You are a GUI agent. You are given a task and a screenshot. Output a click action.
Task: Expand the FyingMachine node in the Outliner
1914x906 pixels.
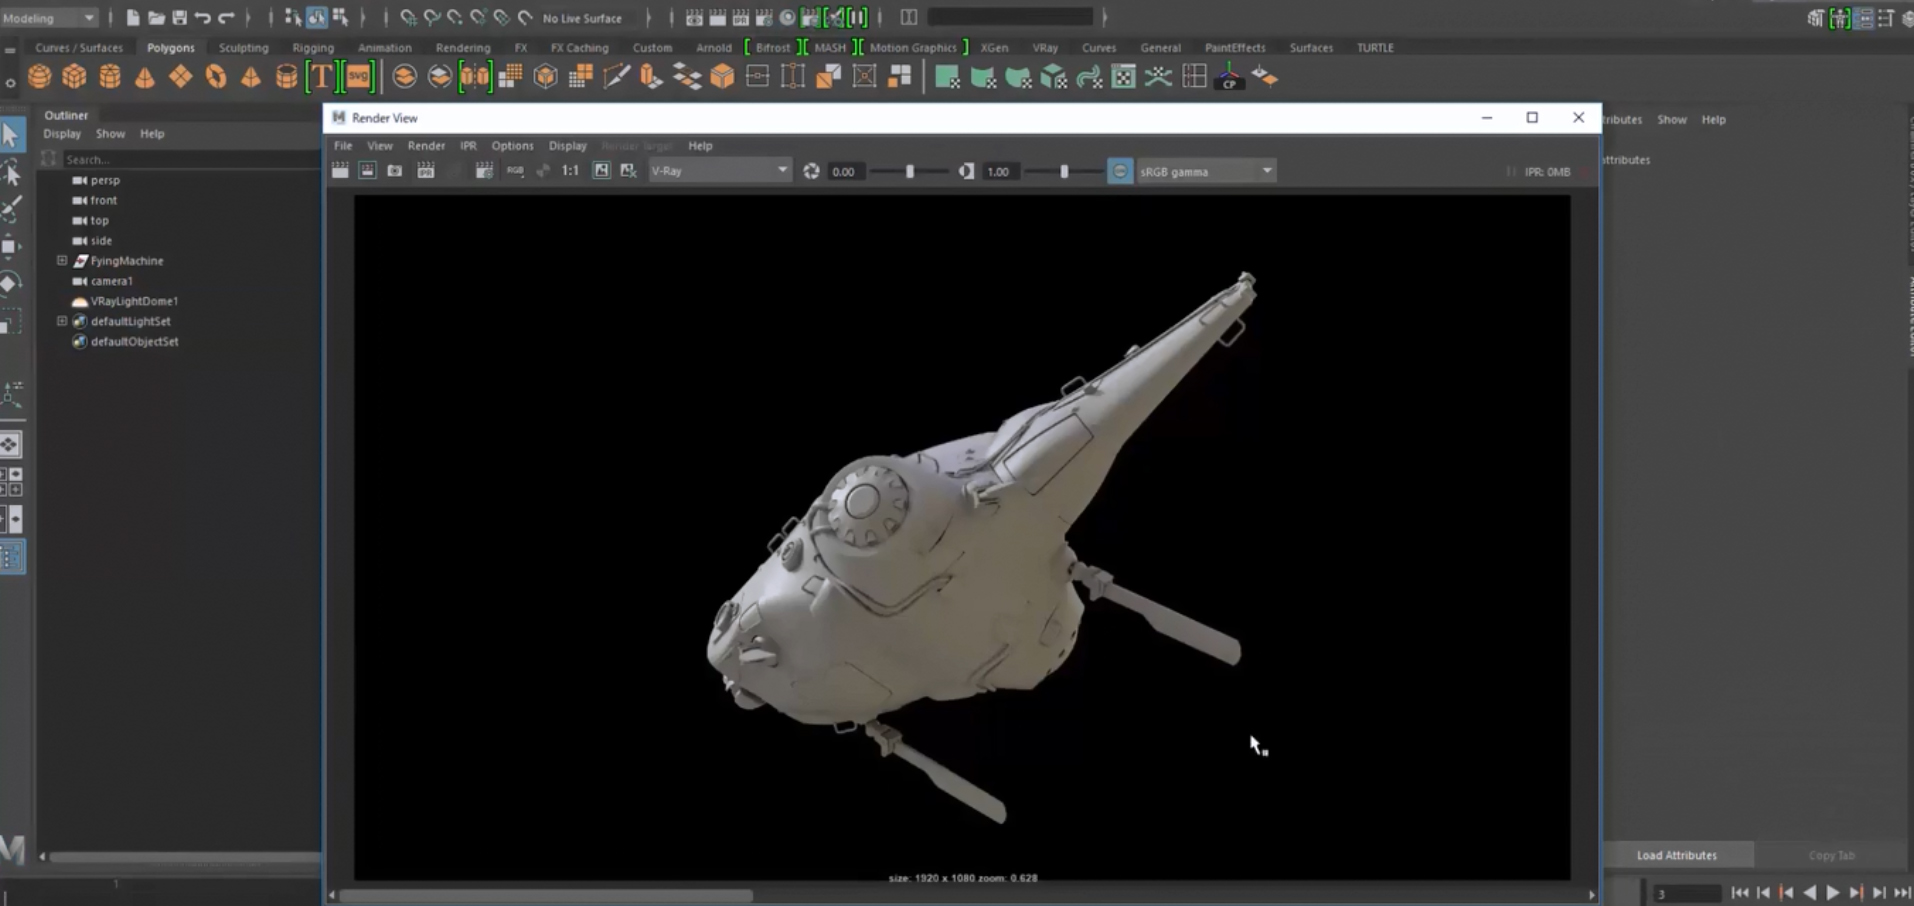click(x=62, y=260)
